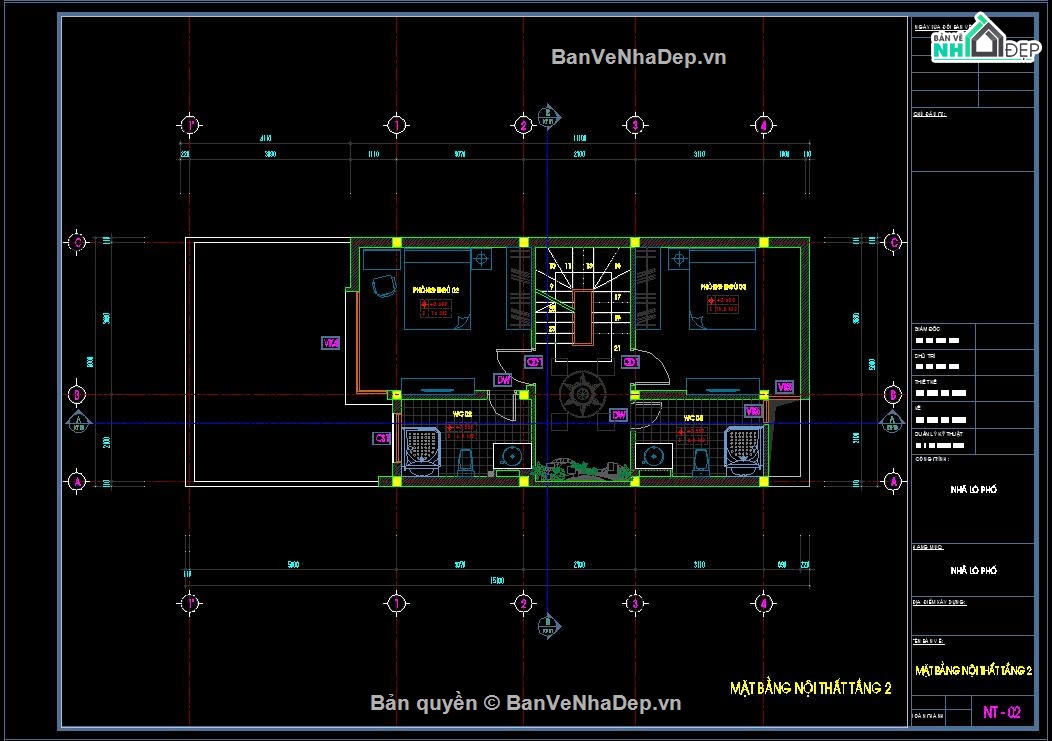The height and width of the screenshot is (741, 1052).
Task: Click grid bubble C on the left side
Action: (x=77, y=242)
